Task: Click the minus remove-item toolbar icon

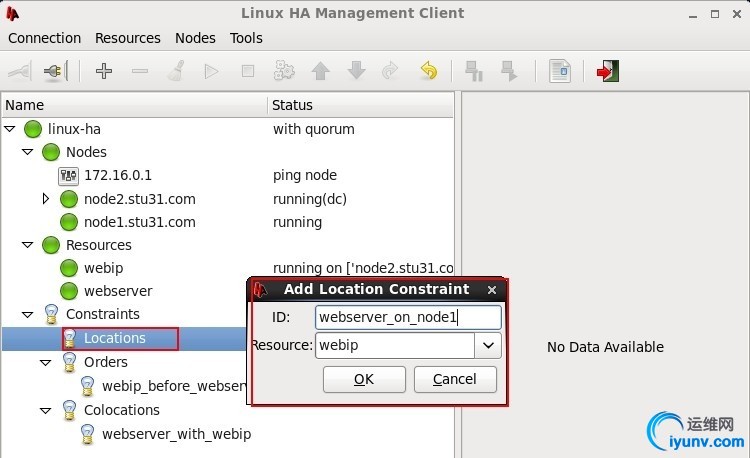Action: pos(140,71)
